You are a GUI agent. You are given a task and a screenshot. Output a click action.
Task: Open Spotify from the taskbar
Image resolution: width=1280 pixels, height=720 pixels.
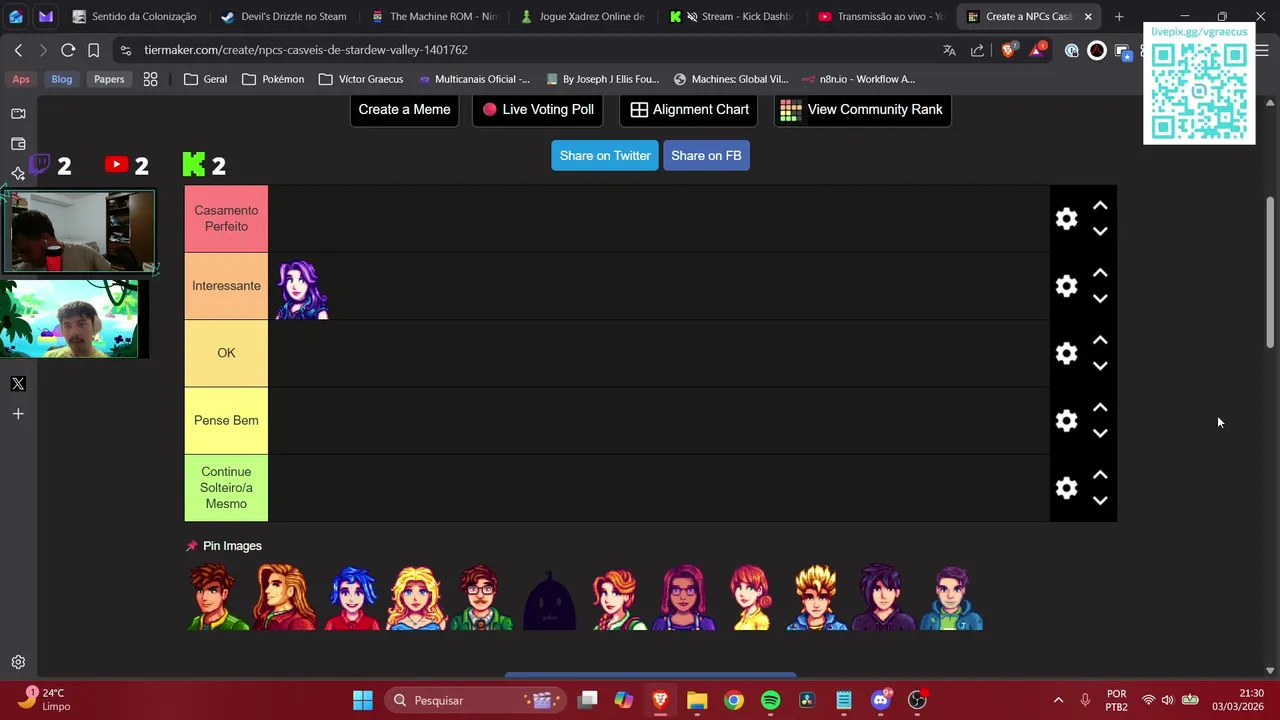coord(770,700)
